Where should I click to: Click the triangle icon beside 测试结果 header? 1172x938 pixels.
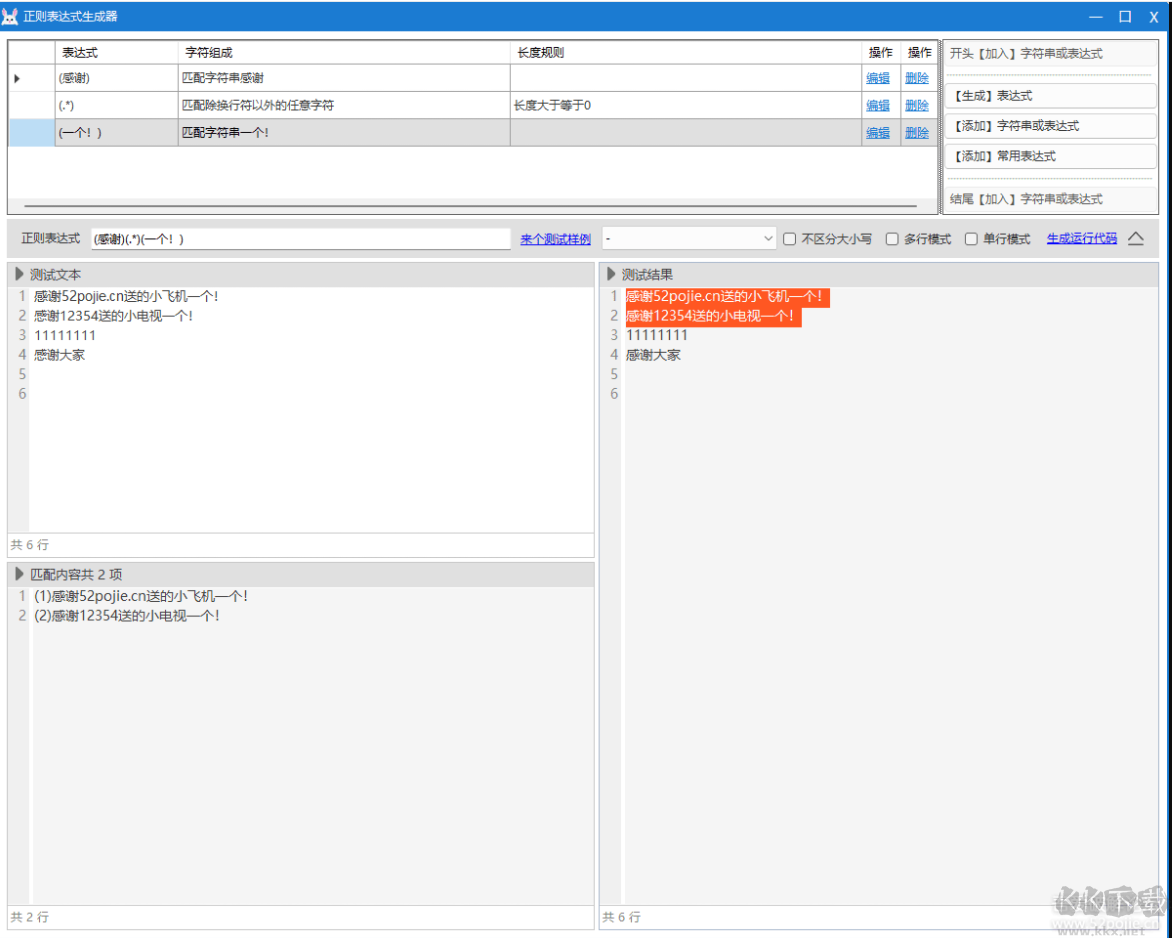[x=611, y=274]
